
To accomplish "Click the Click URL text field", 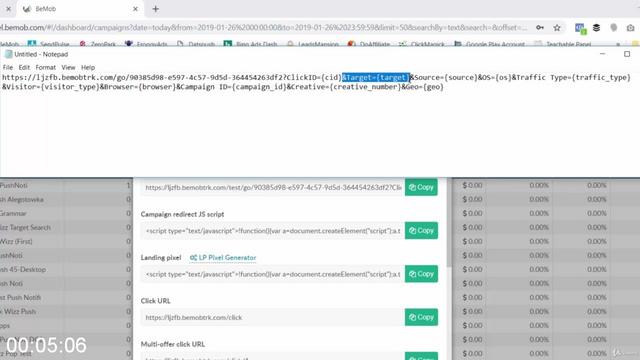I will 273,317.
